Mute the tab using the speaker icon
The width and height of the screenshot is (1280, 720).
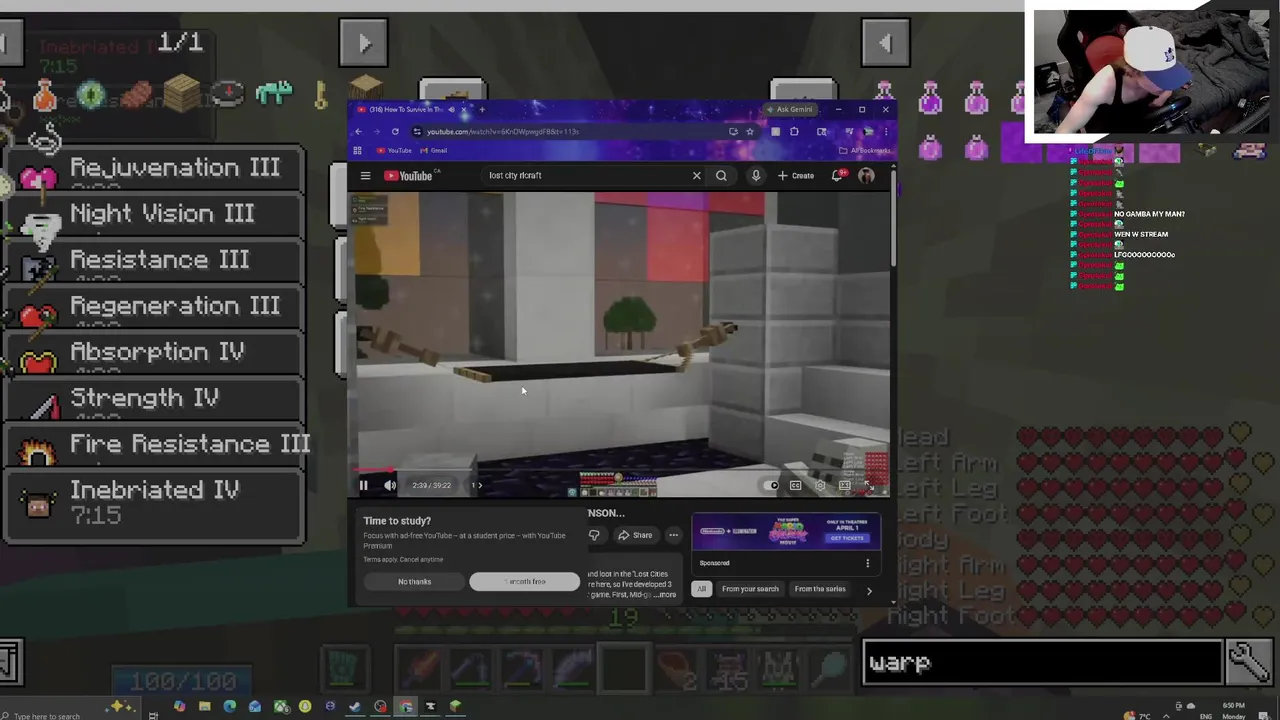coord(451,109)
